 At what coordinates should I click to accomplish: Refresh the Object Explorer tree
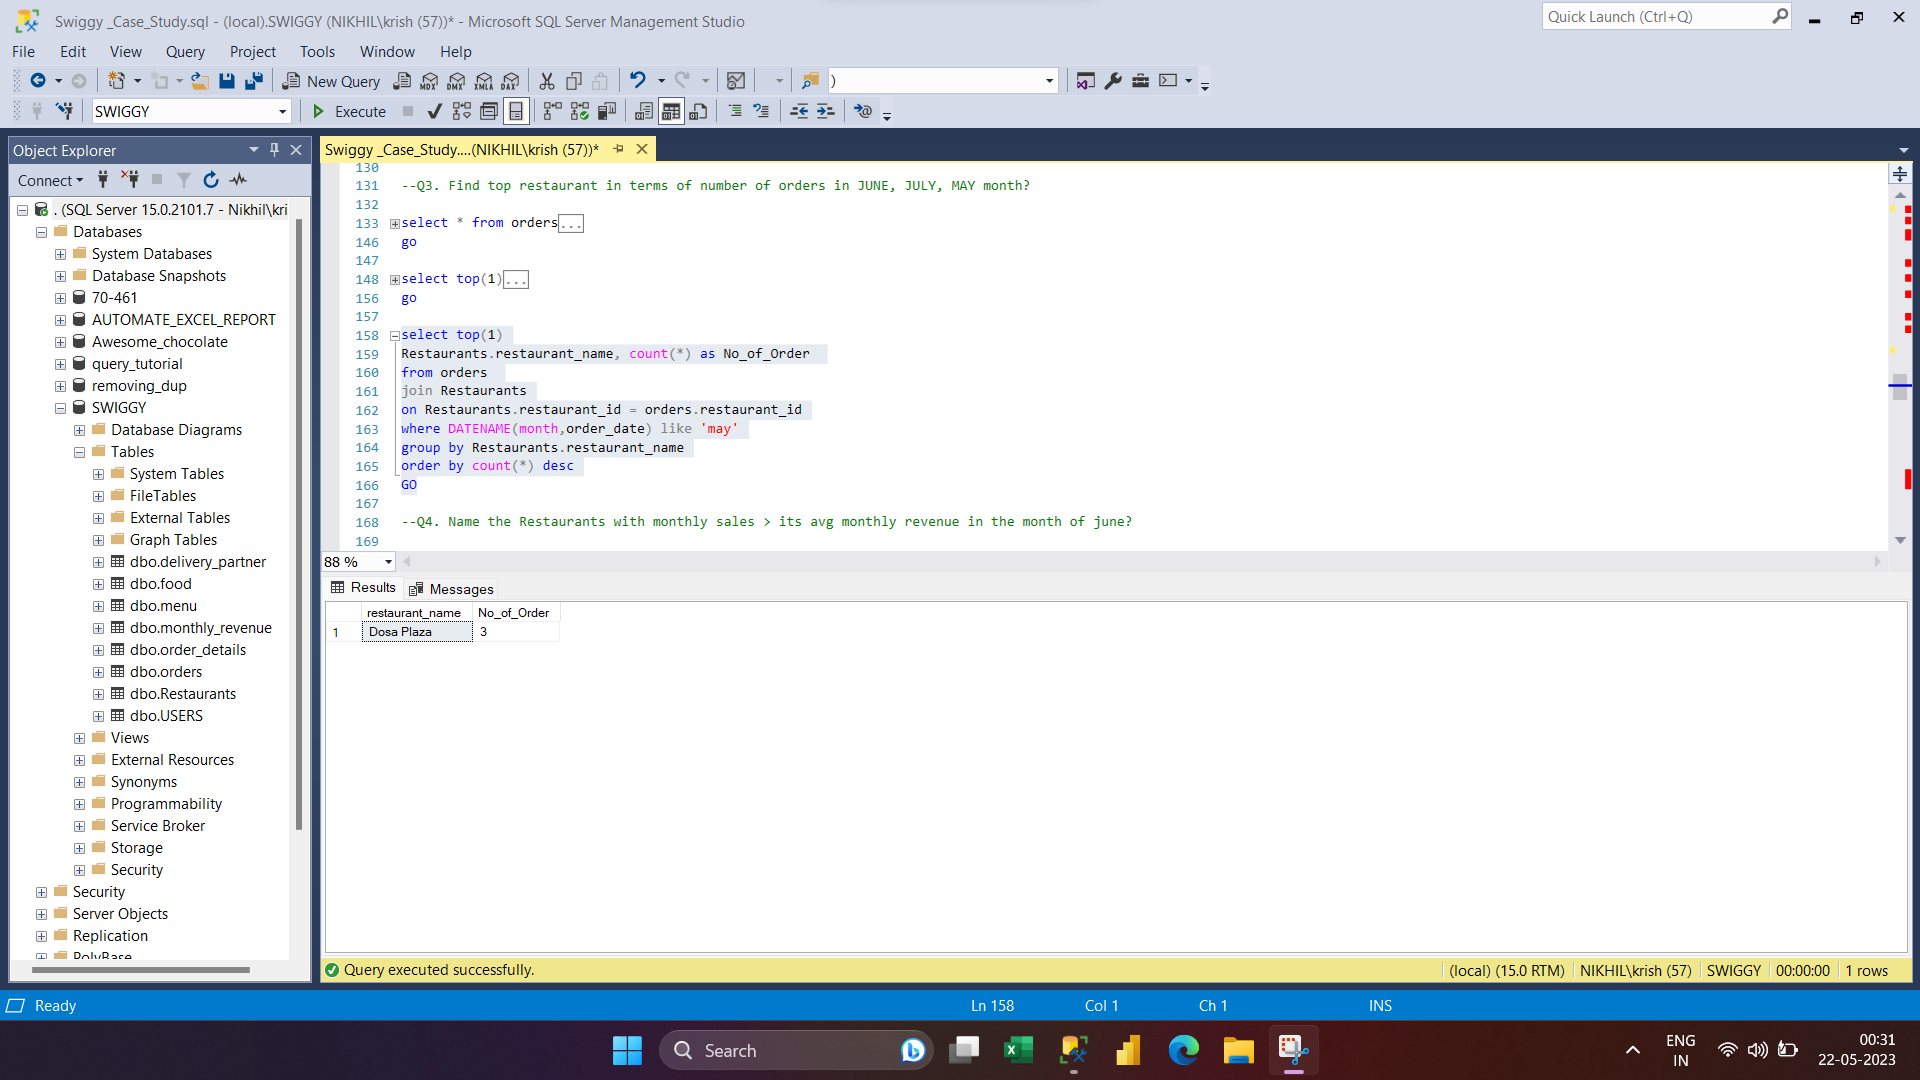[x=211, y=180]
